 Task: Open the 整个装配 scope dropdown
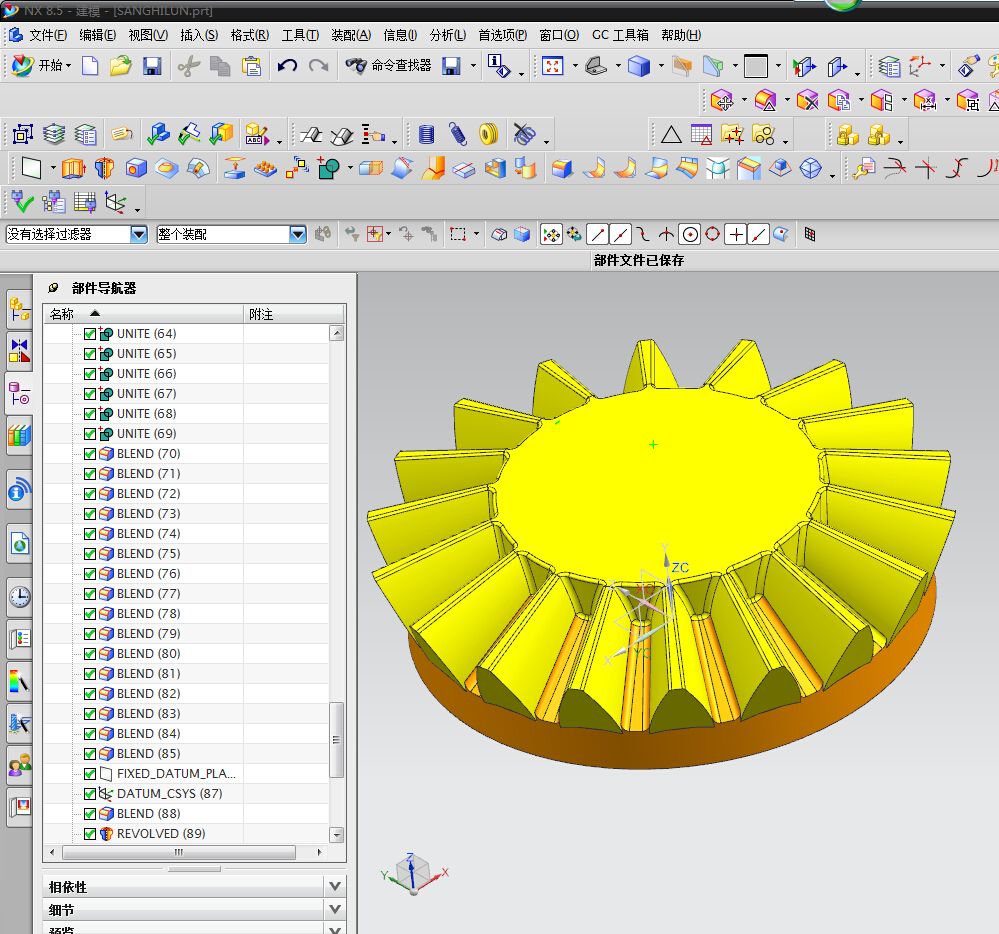tap(298, 234)
